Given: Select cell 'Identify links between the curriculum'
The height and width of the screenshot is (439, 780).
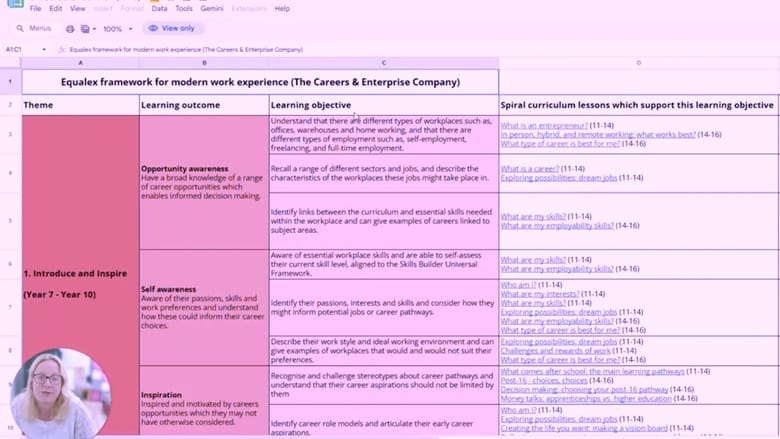Looking at the screenshot, I should pos(384,221).
